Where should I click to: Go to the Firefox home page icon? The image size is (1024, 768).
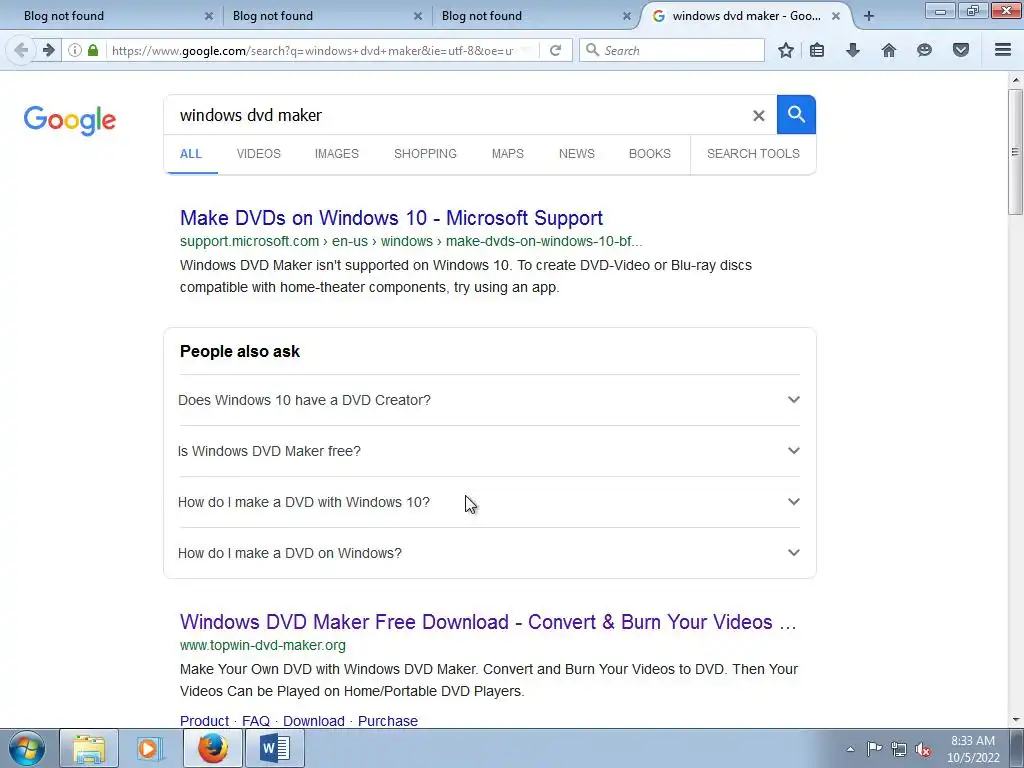889,50
